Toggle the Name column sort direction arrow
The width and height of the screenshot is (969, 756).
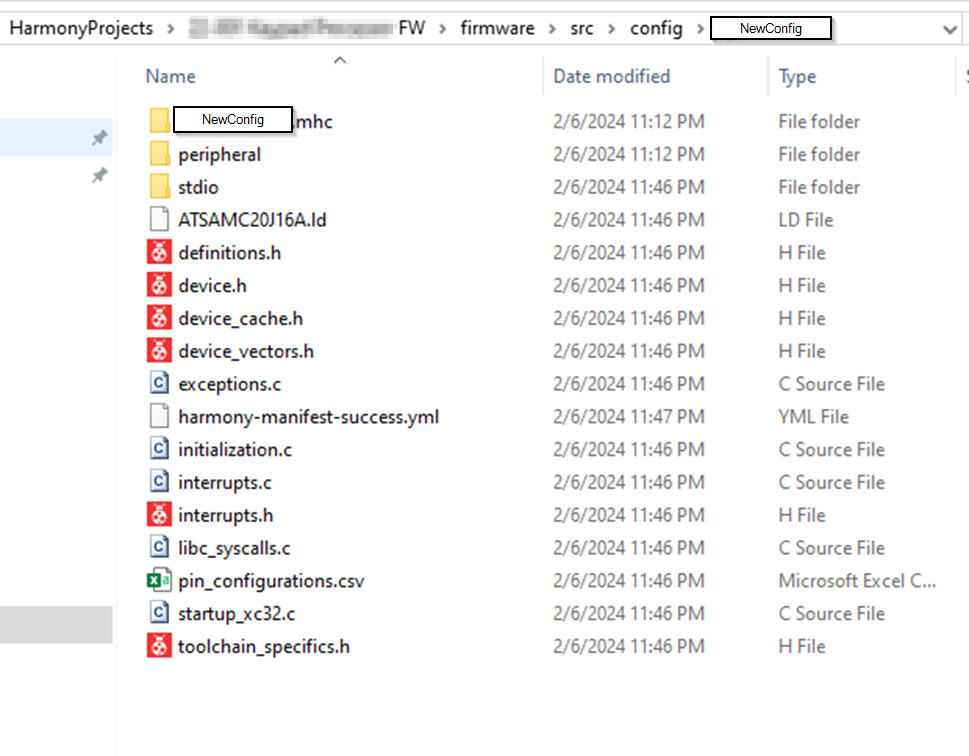coord(339,59)
